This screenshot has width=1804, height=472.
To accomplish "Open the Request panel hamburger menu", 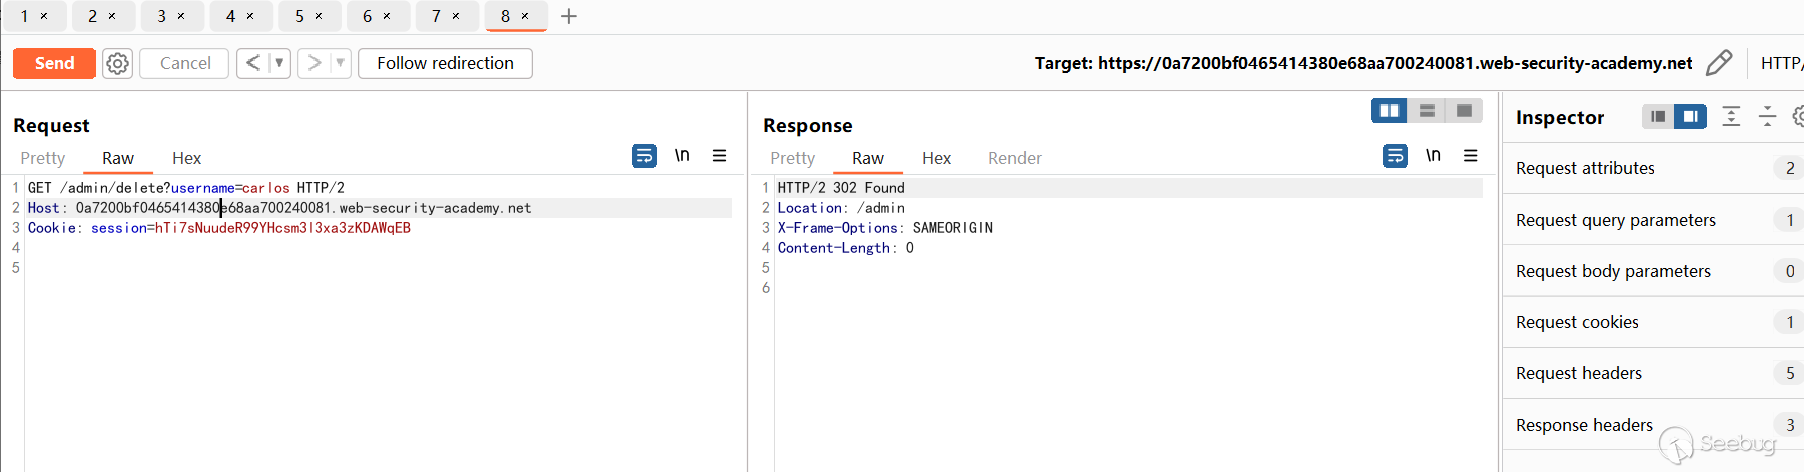I will pyautogui.click(x=719, y=156).
